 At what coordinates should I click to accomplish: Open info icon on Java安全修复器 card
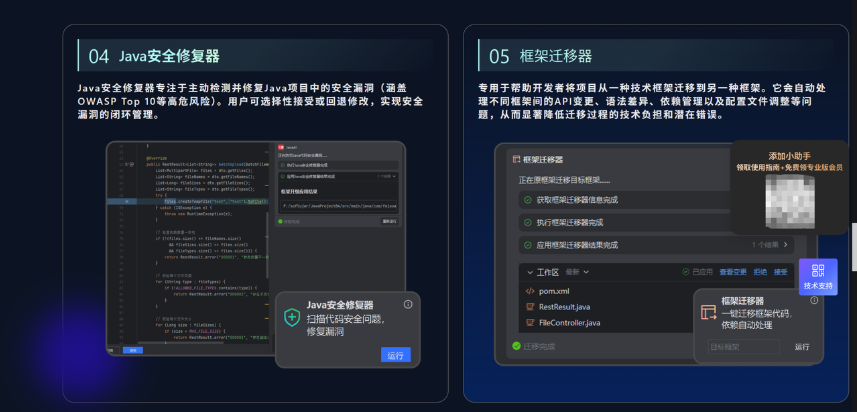coord(408,304)
